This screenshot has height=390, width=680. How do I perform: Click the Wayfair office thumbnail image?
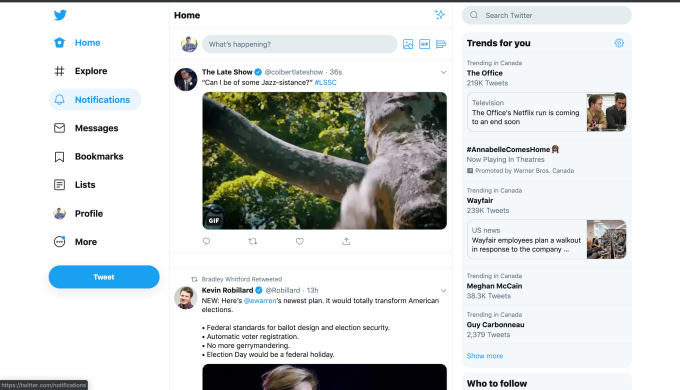coord(606,239)
